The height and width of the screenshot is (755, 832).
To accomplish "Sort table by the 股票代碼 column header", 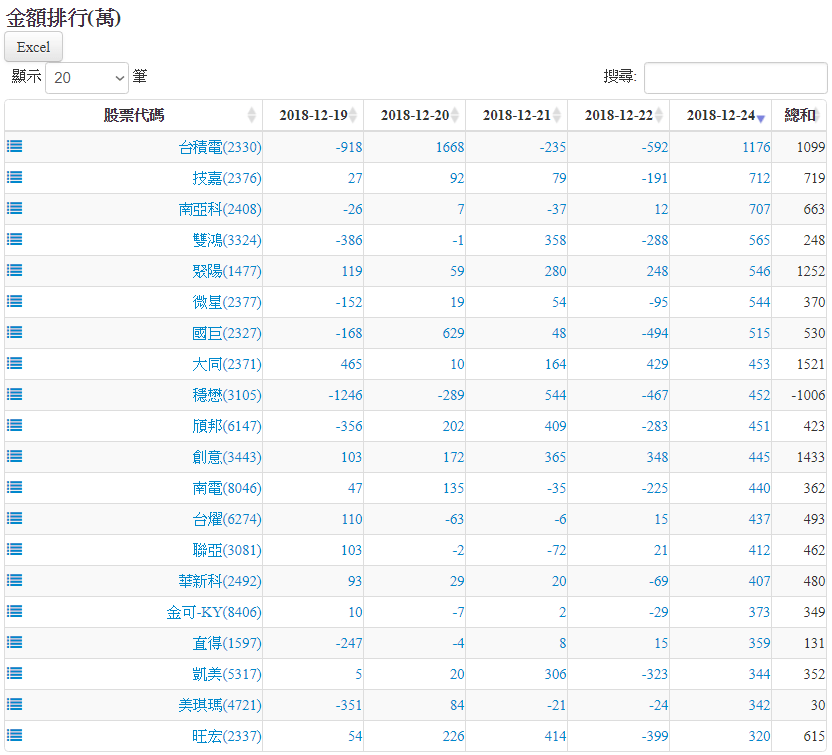I will pyautogui.click(x=134, y=115).
